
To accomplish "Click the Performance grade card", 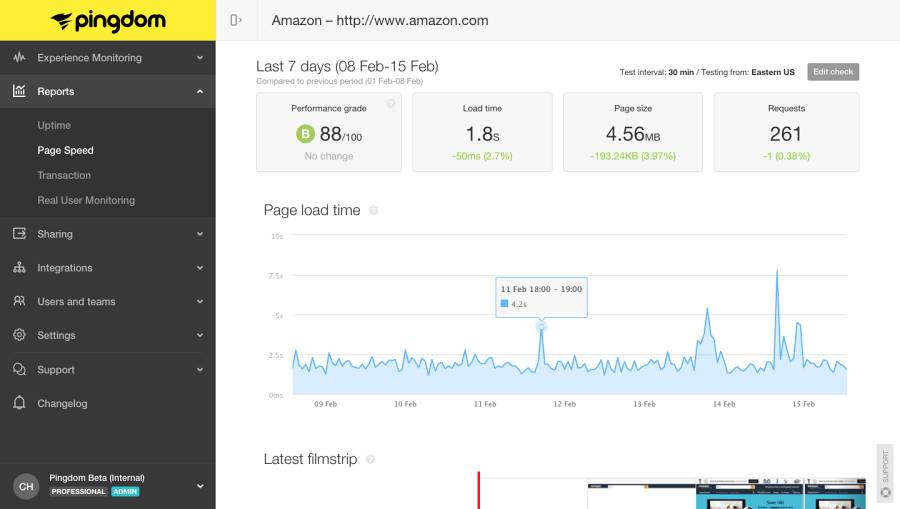I will (x=329, y=132).
